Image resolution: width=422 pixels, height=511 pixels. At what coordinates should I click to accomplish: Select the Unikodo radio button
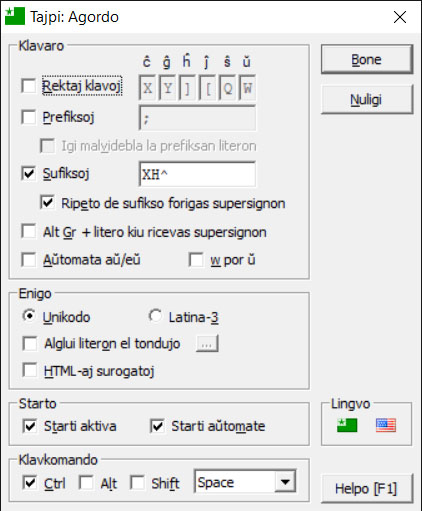pyautogui.click(x=29, y=316)
